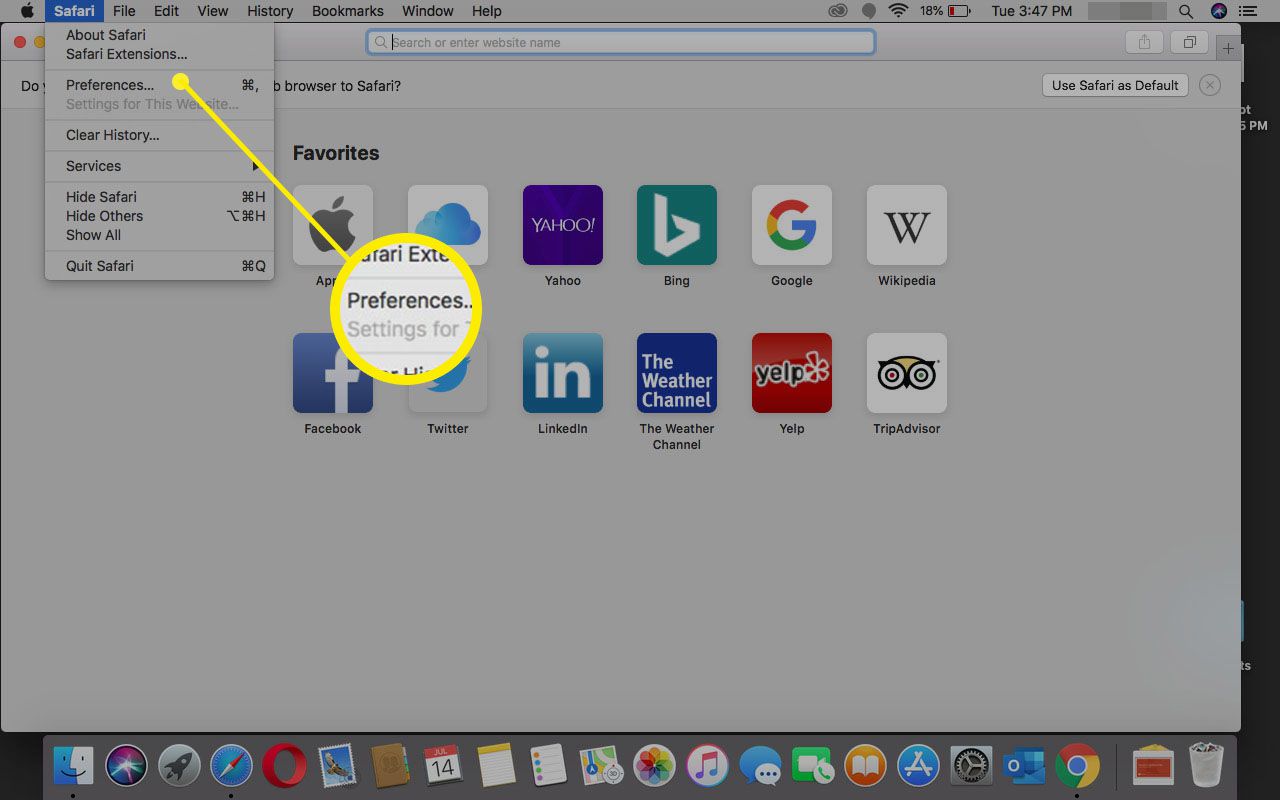Expand the Services submenu
Screen dimensions: 1280x800
[159, 166]
